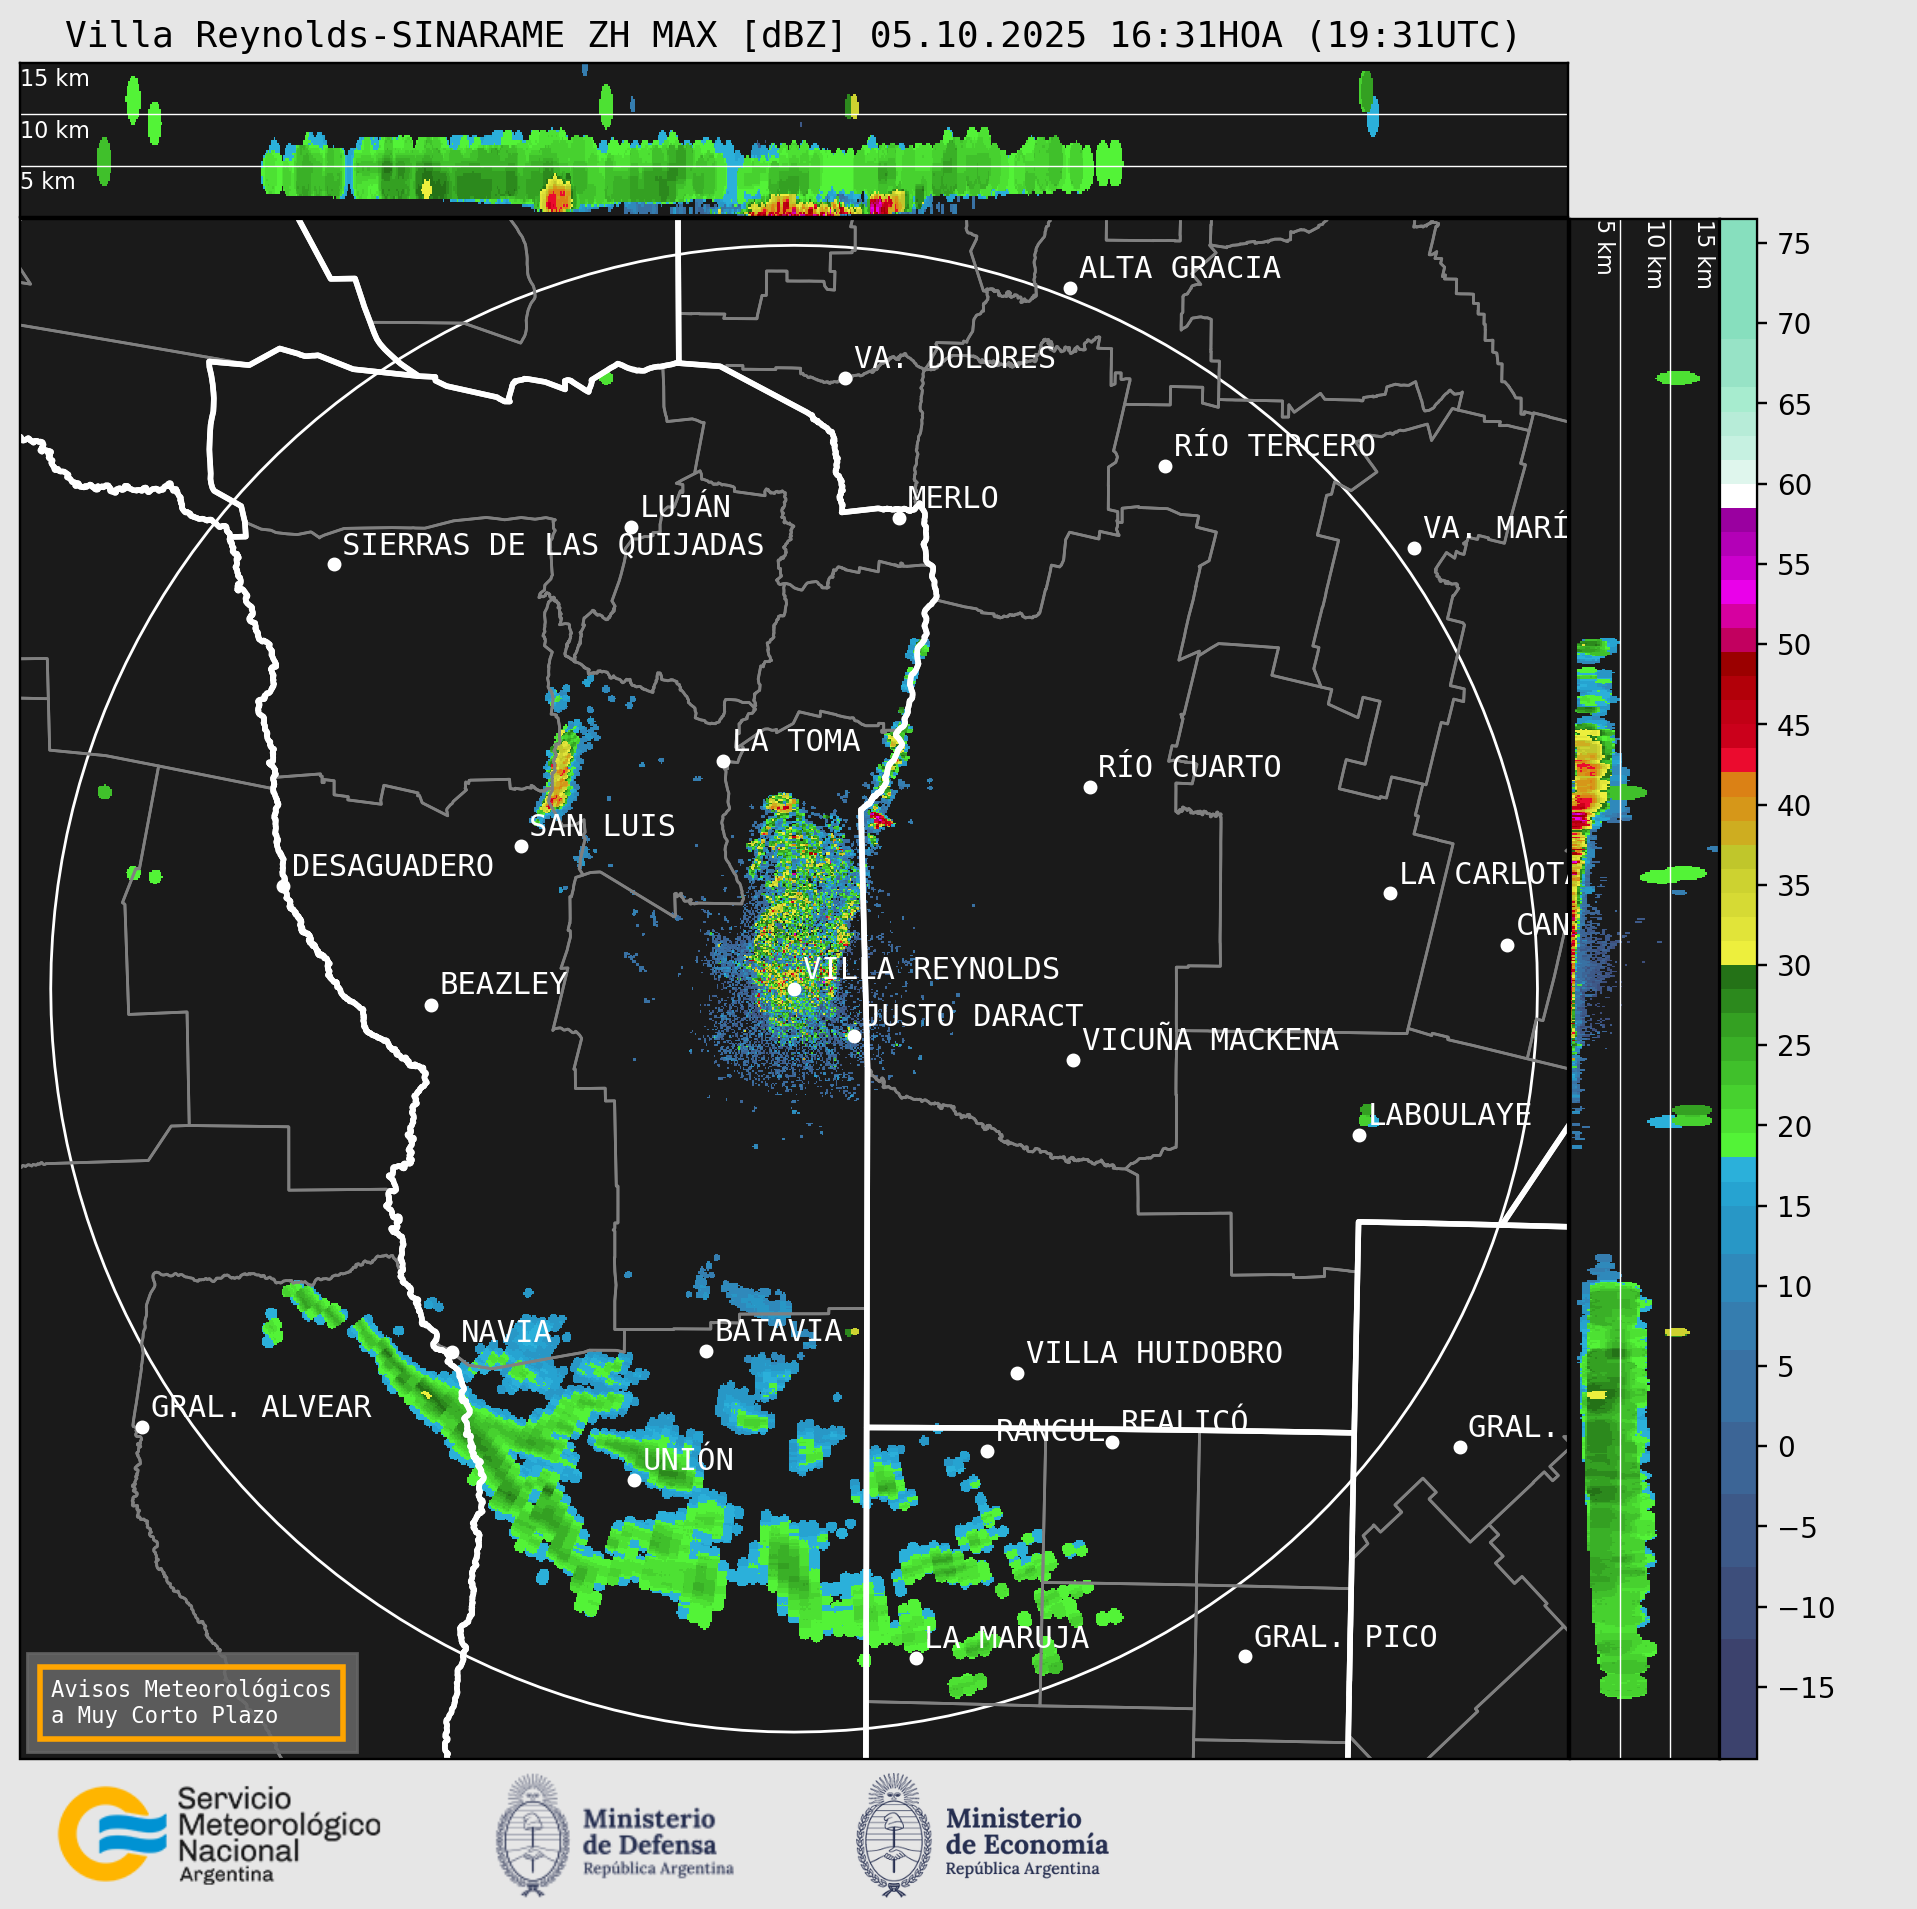Image resolution: width=1917 pixels, height=1909 pixels.
Task: Click the GRAL. ALVEAR city label
Action: tap(261, 1407)
